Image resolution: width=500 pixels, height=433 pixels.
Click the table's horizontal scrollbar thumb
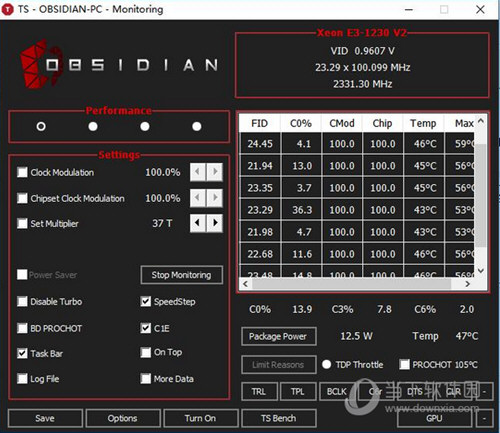(352, 284)
